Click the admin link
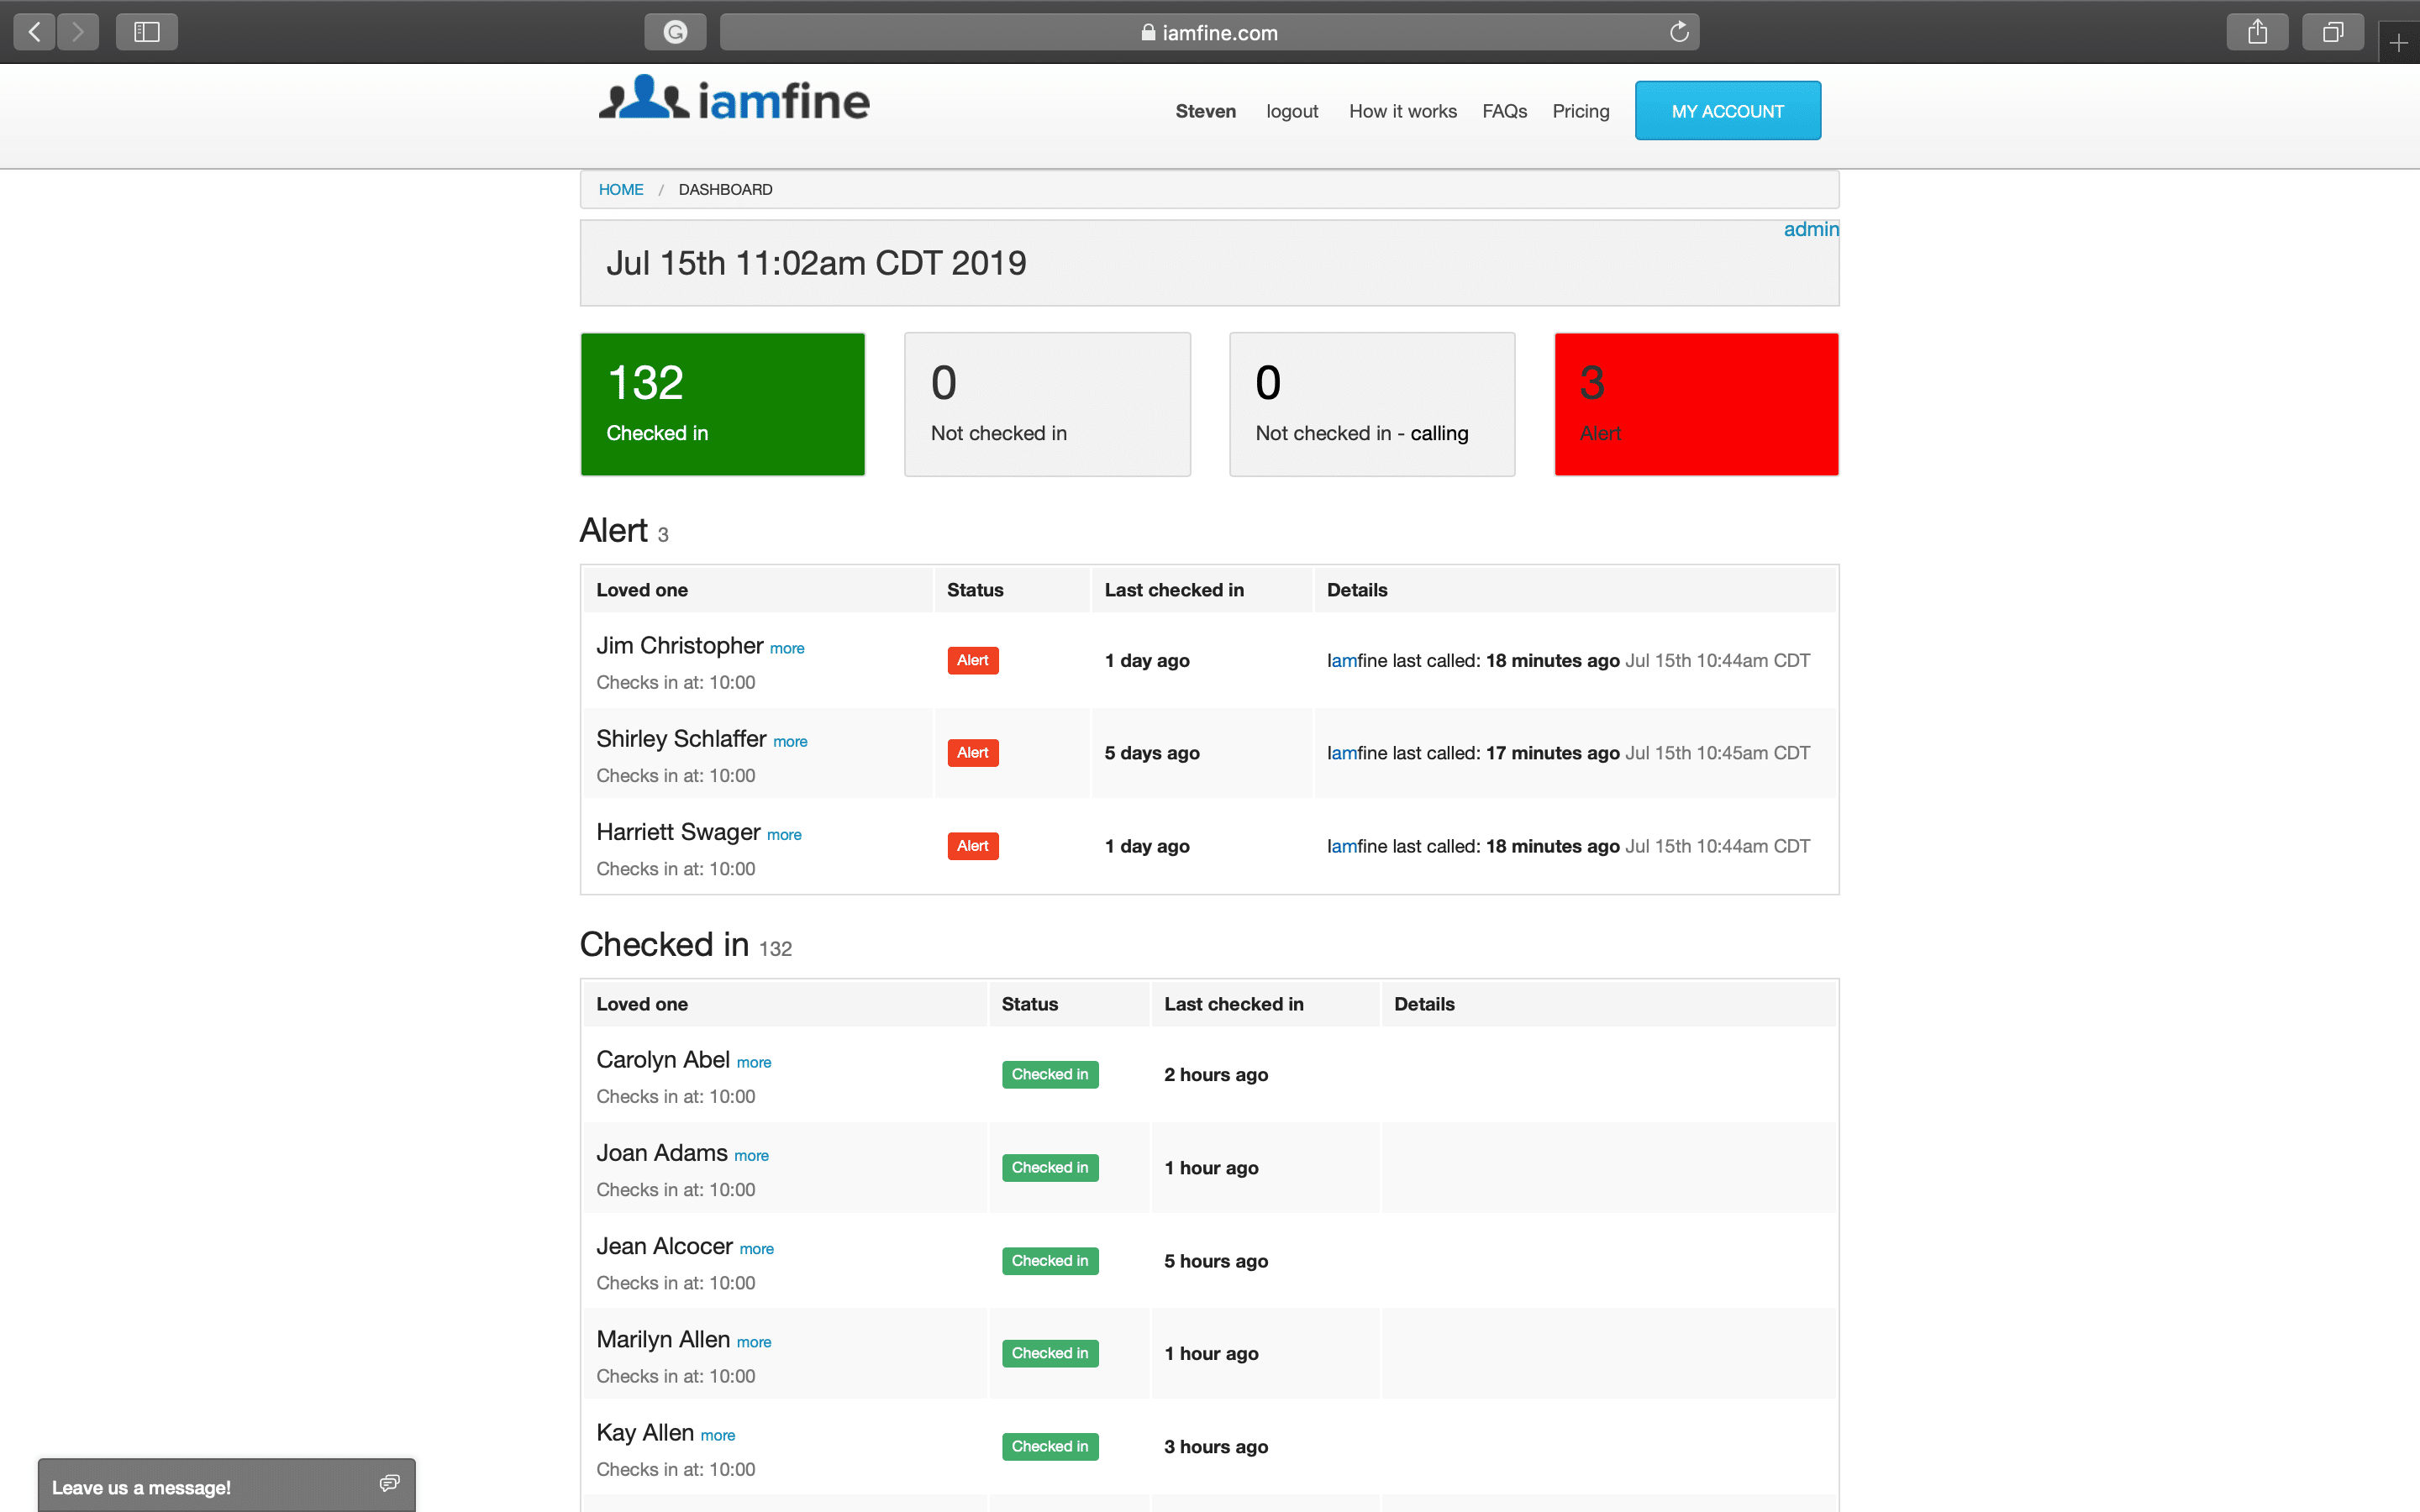Image resolution: width=2420 pixels, height=1512 pixels. 1811,229
